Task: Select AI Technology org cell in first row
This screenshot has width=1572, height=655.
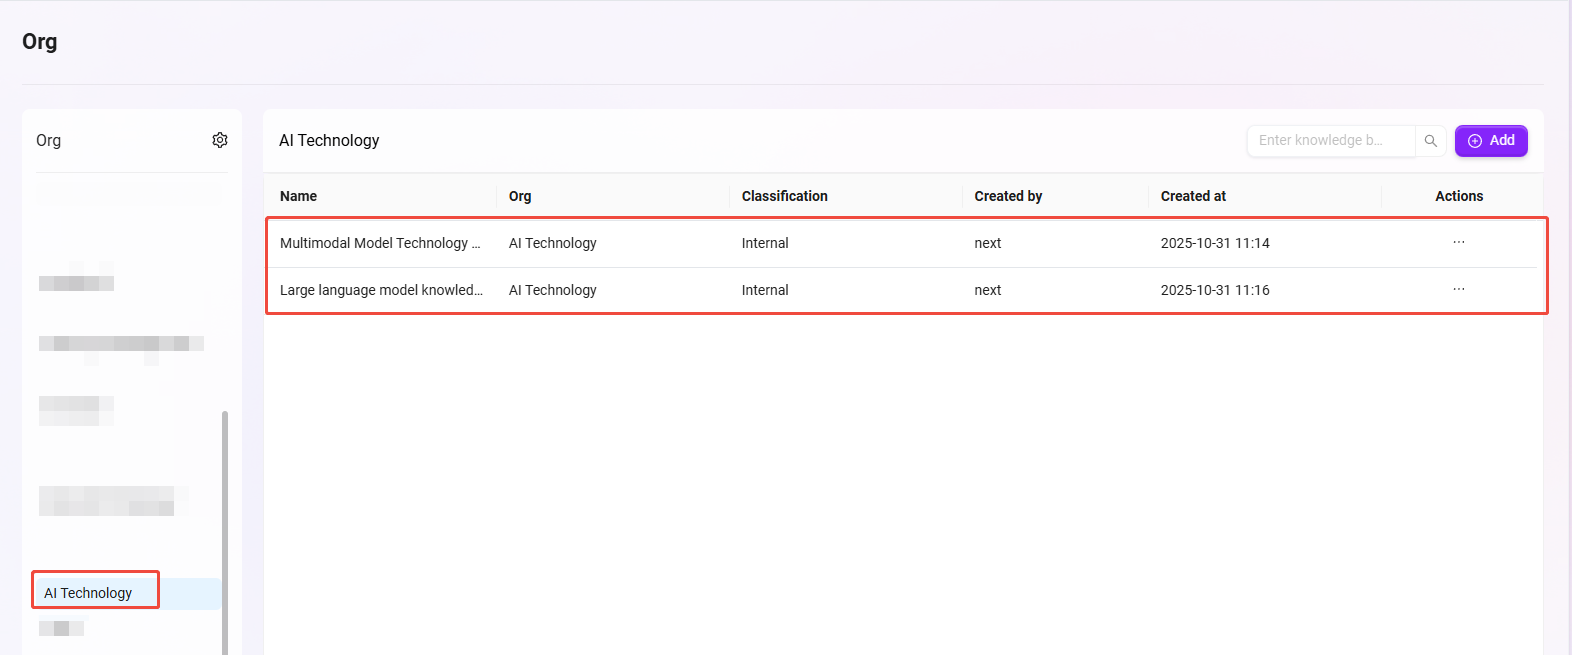Action: pyautogui.click(x=552, y=243)
